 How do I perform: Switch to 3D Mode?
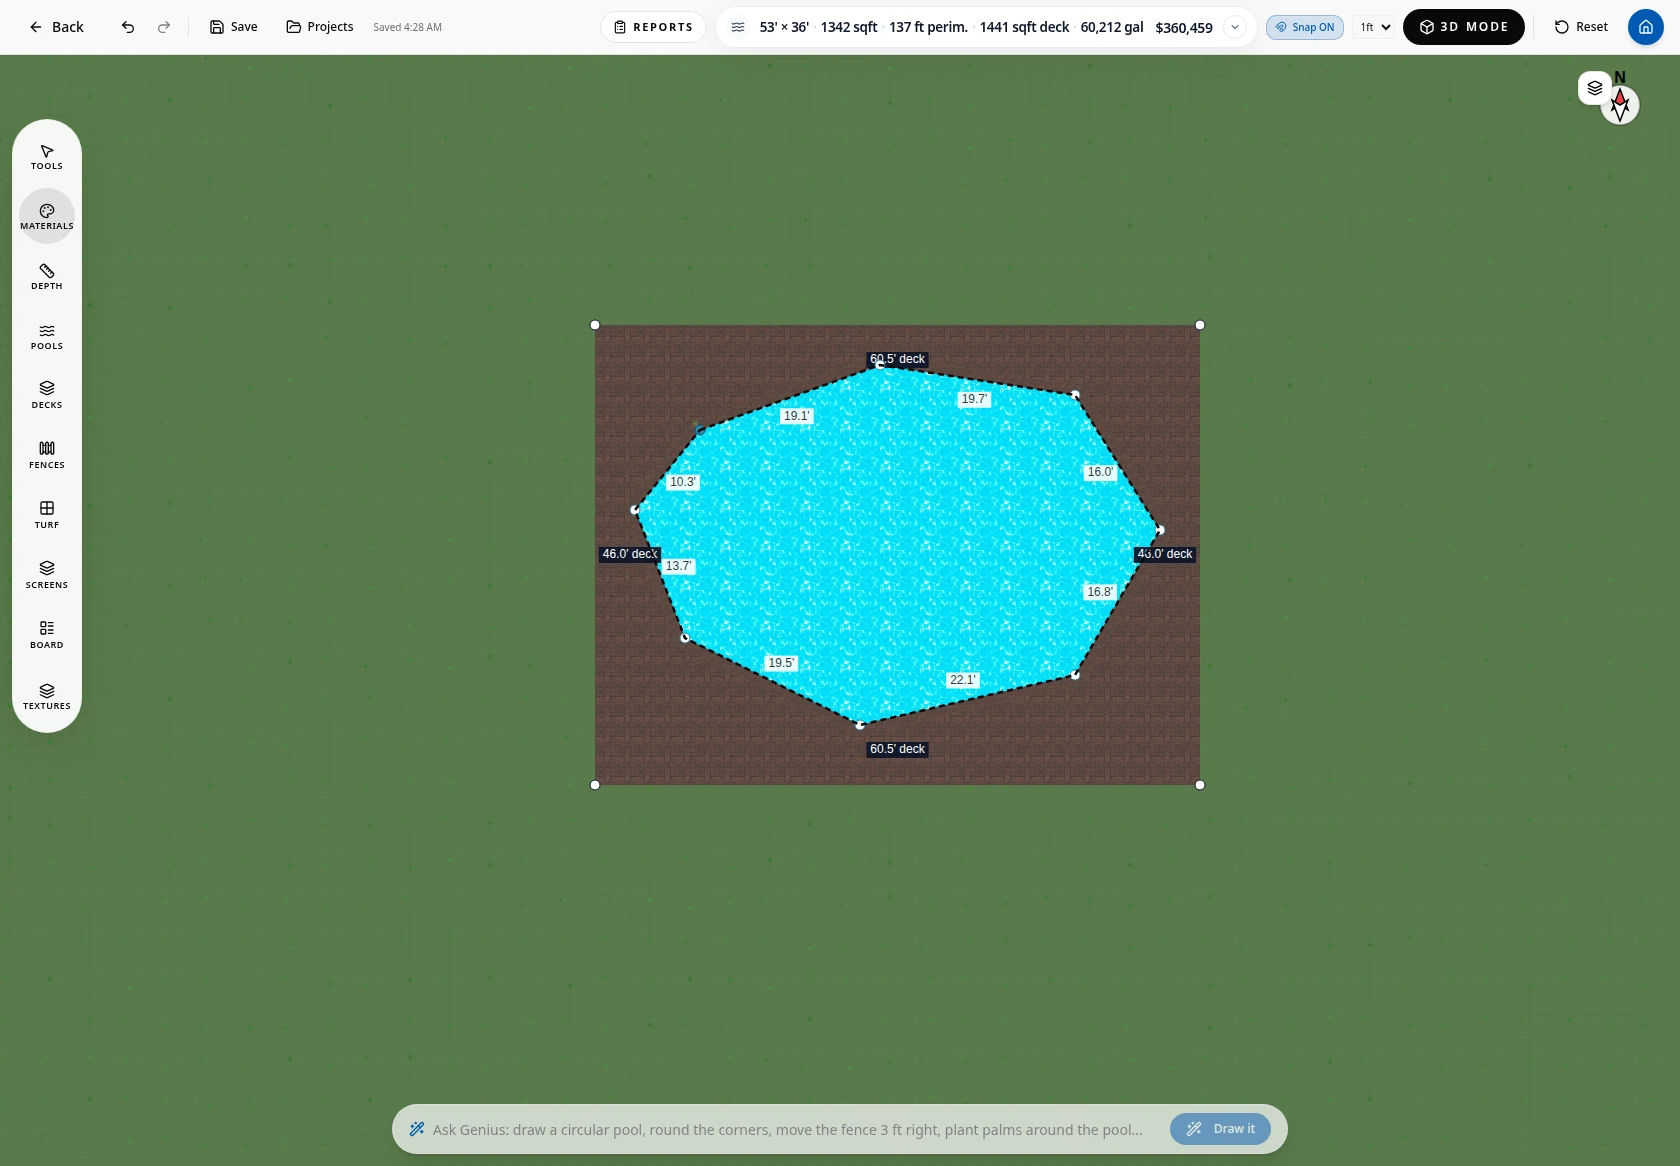[x=1464, y=27]
